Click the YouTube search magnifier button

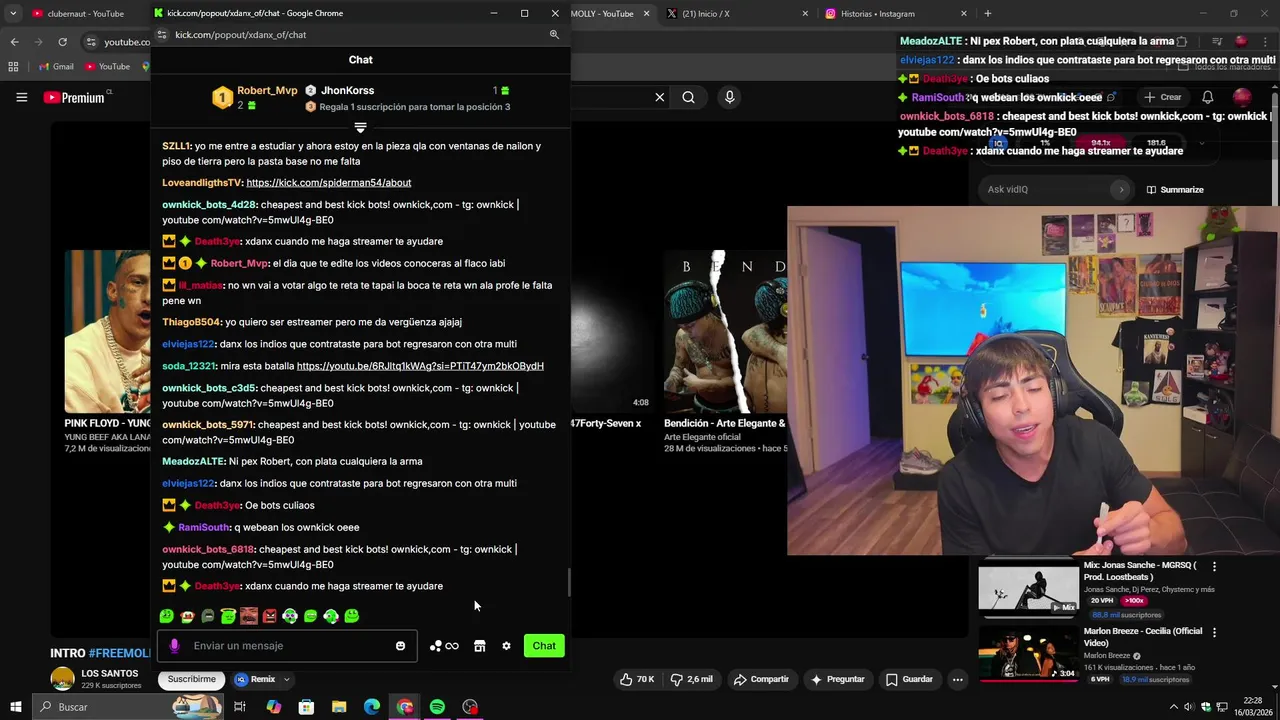[x=688, y=97]
